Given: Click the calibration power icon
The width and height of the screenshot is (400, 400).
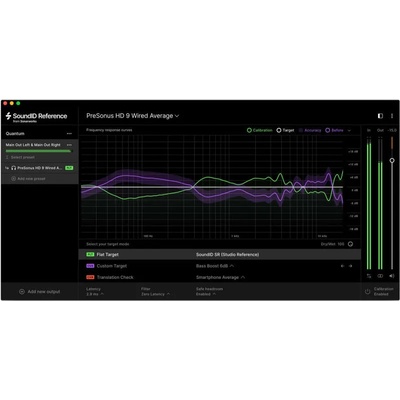Looking at the screenshot, I should [367, 292].
